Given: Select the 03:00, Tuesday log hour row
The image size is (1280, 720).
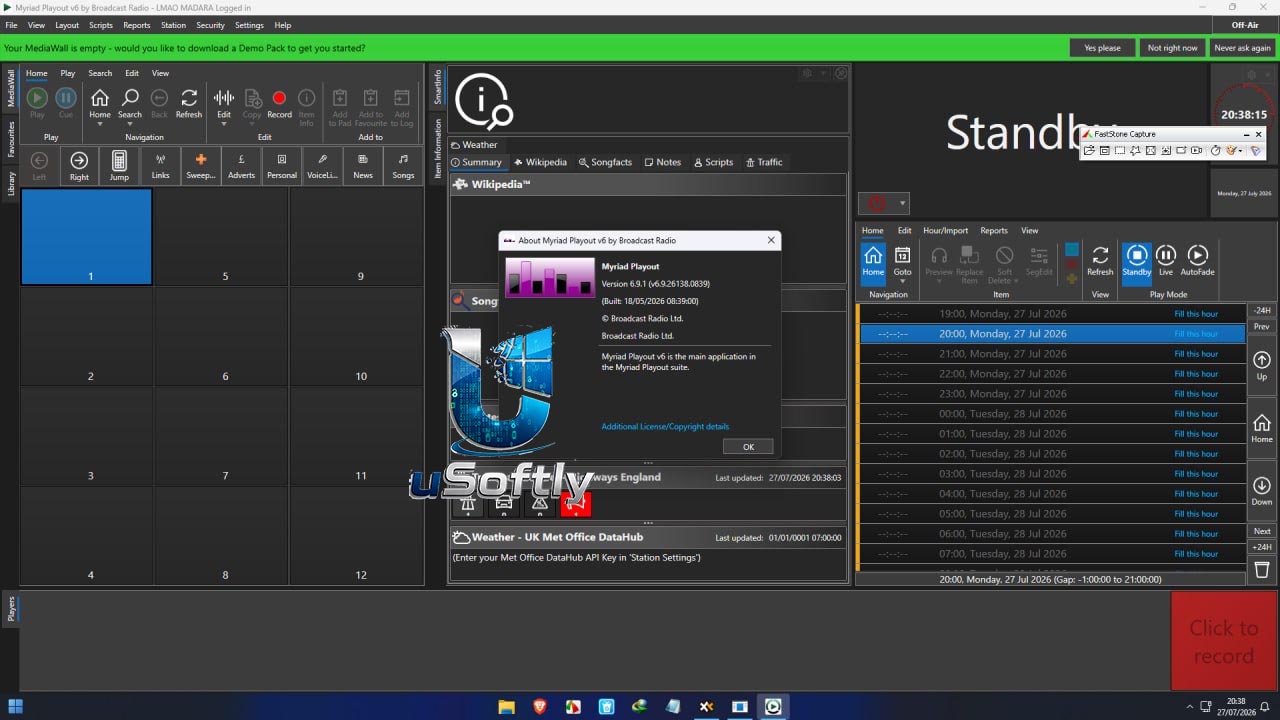Looking at the screenshot, I should coord(1052,474).
